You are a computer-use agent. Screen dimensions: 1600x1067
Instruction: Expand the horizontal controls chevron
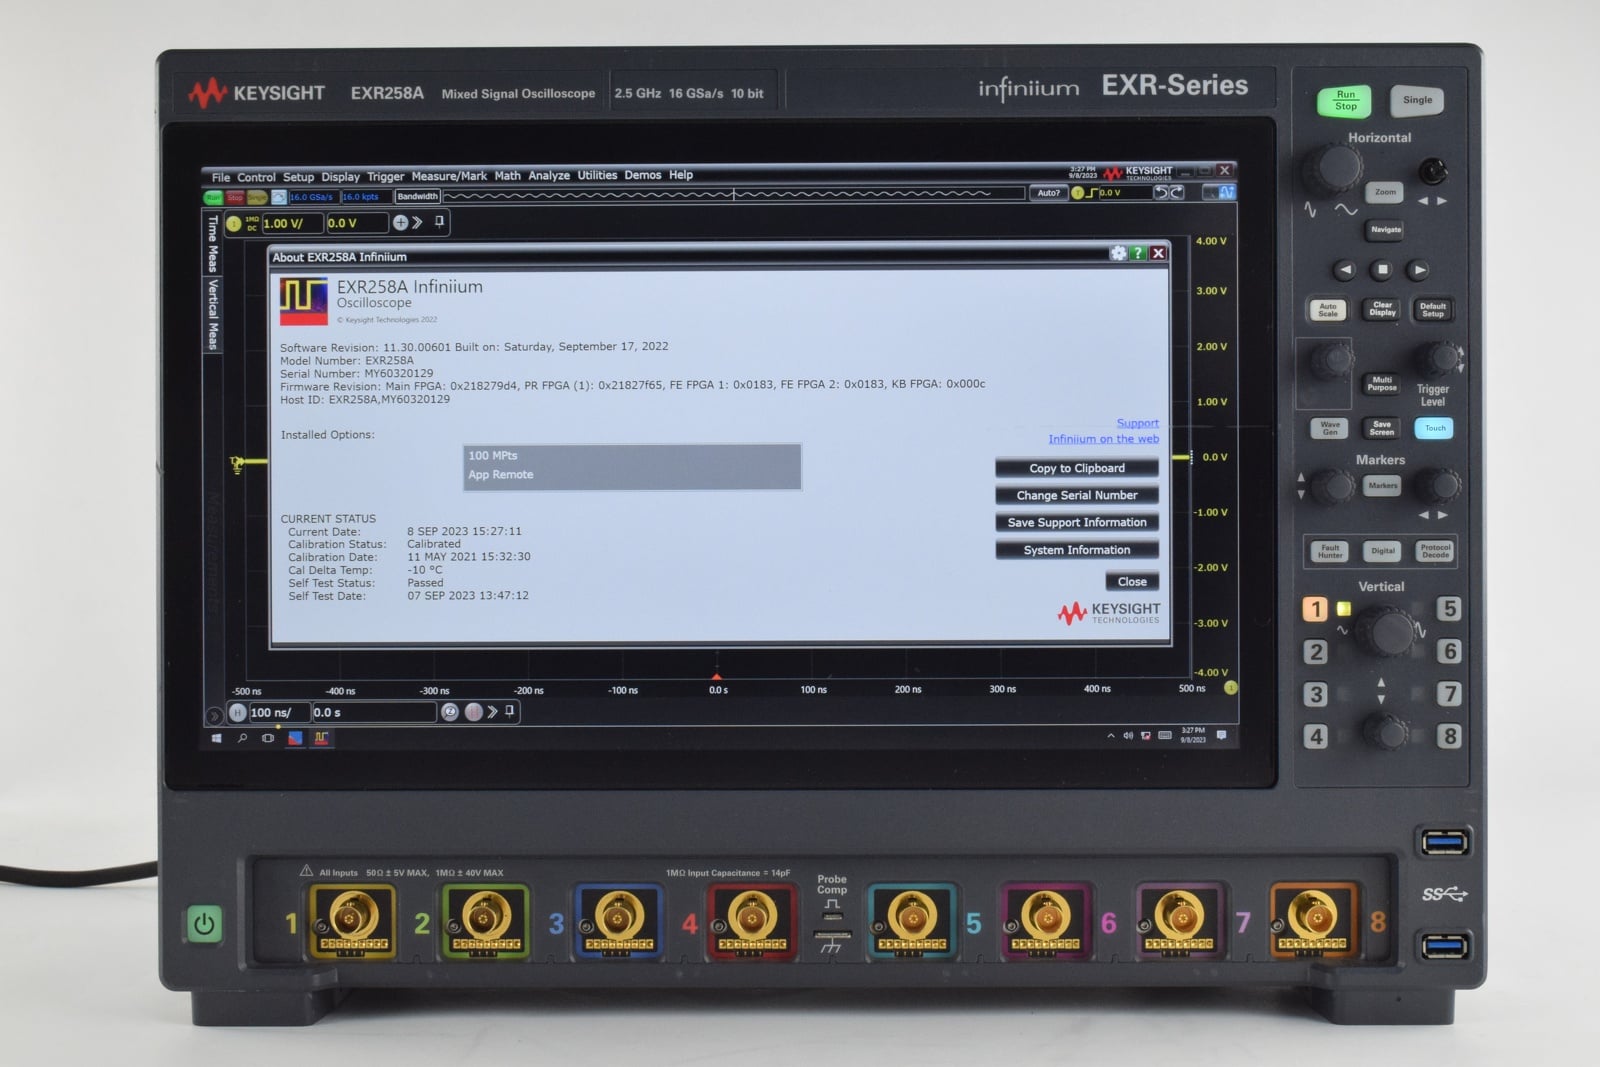[493, 713]
